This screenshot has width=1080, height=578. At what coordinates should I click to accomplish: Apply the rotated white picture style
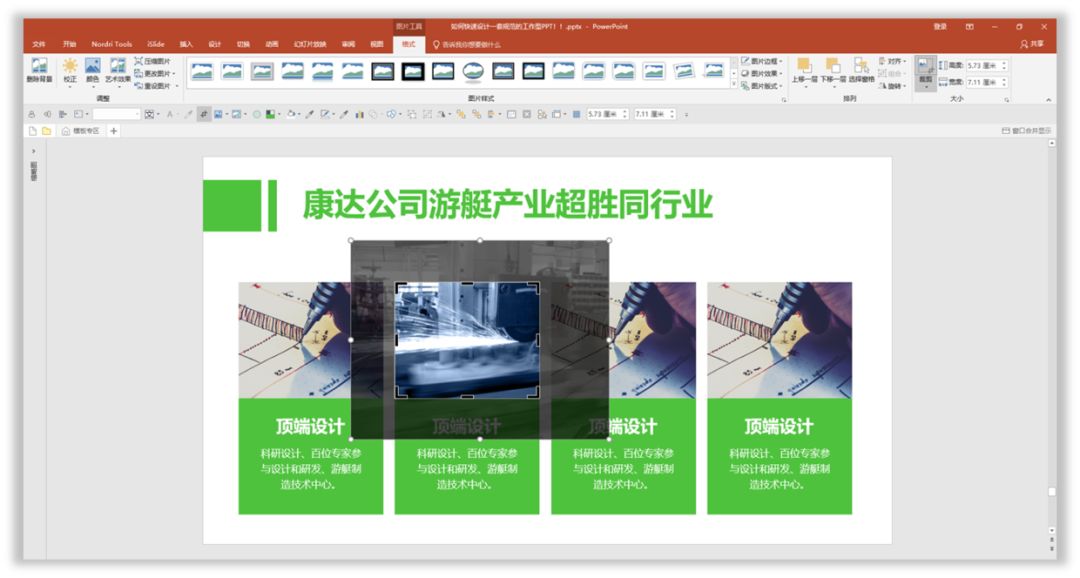[683, 71]
